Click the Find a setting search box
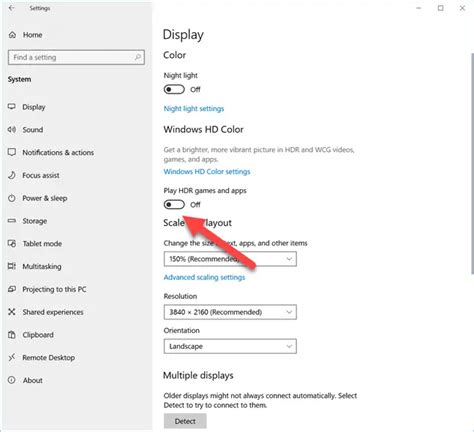 point(76,57)
